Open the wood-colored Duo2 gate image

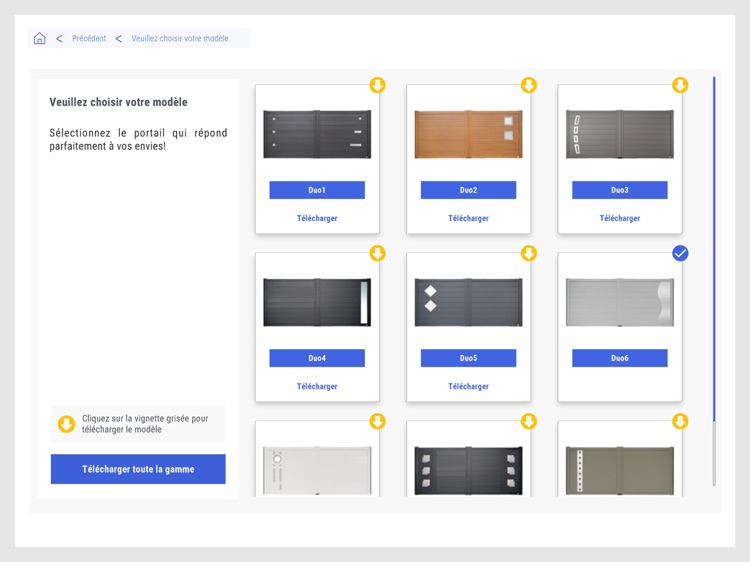click(468, 134)
